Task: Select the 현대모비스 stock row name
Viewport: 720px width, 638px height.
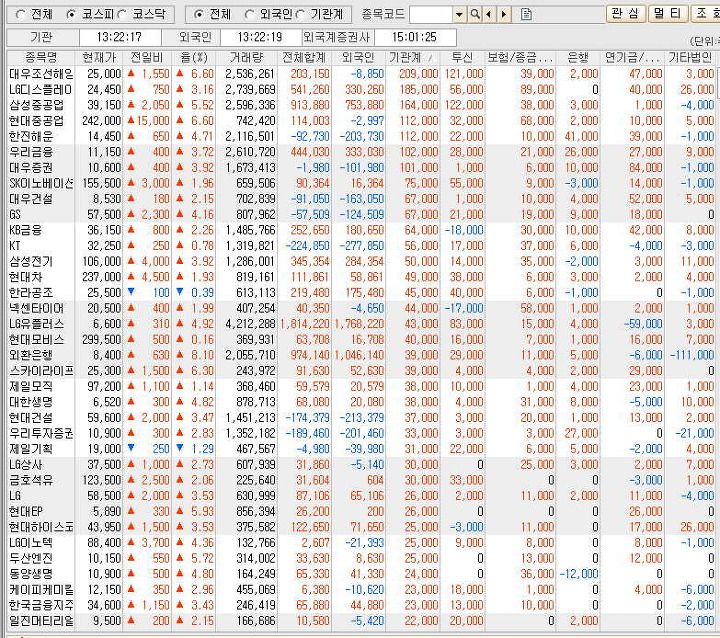Action: tap(36, 339)
